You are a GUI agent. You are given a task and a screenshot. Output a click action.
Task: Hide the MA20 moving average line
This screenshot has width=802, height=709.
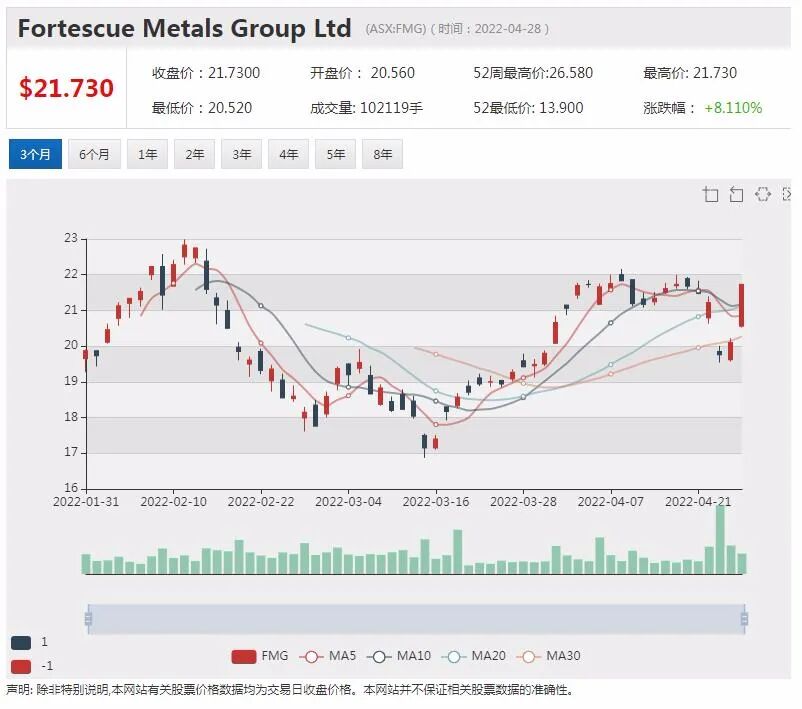click(x=474, y=656)
